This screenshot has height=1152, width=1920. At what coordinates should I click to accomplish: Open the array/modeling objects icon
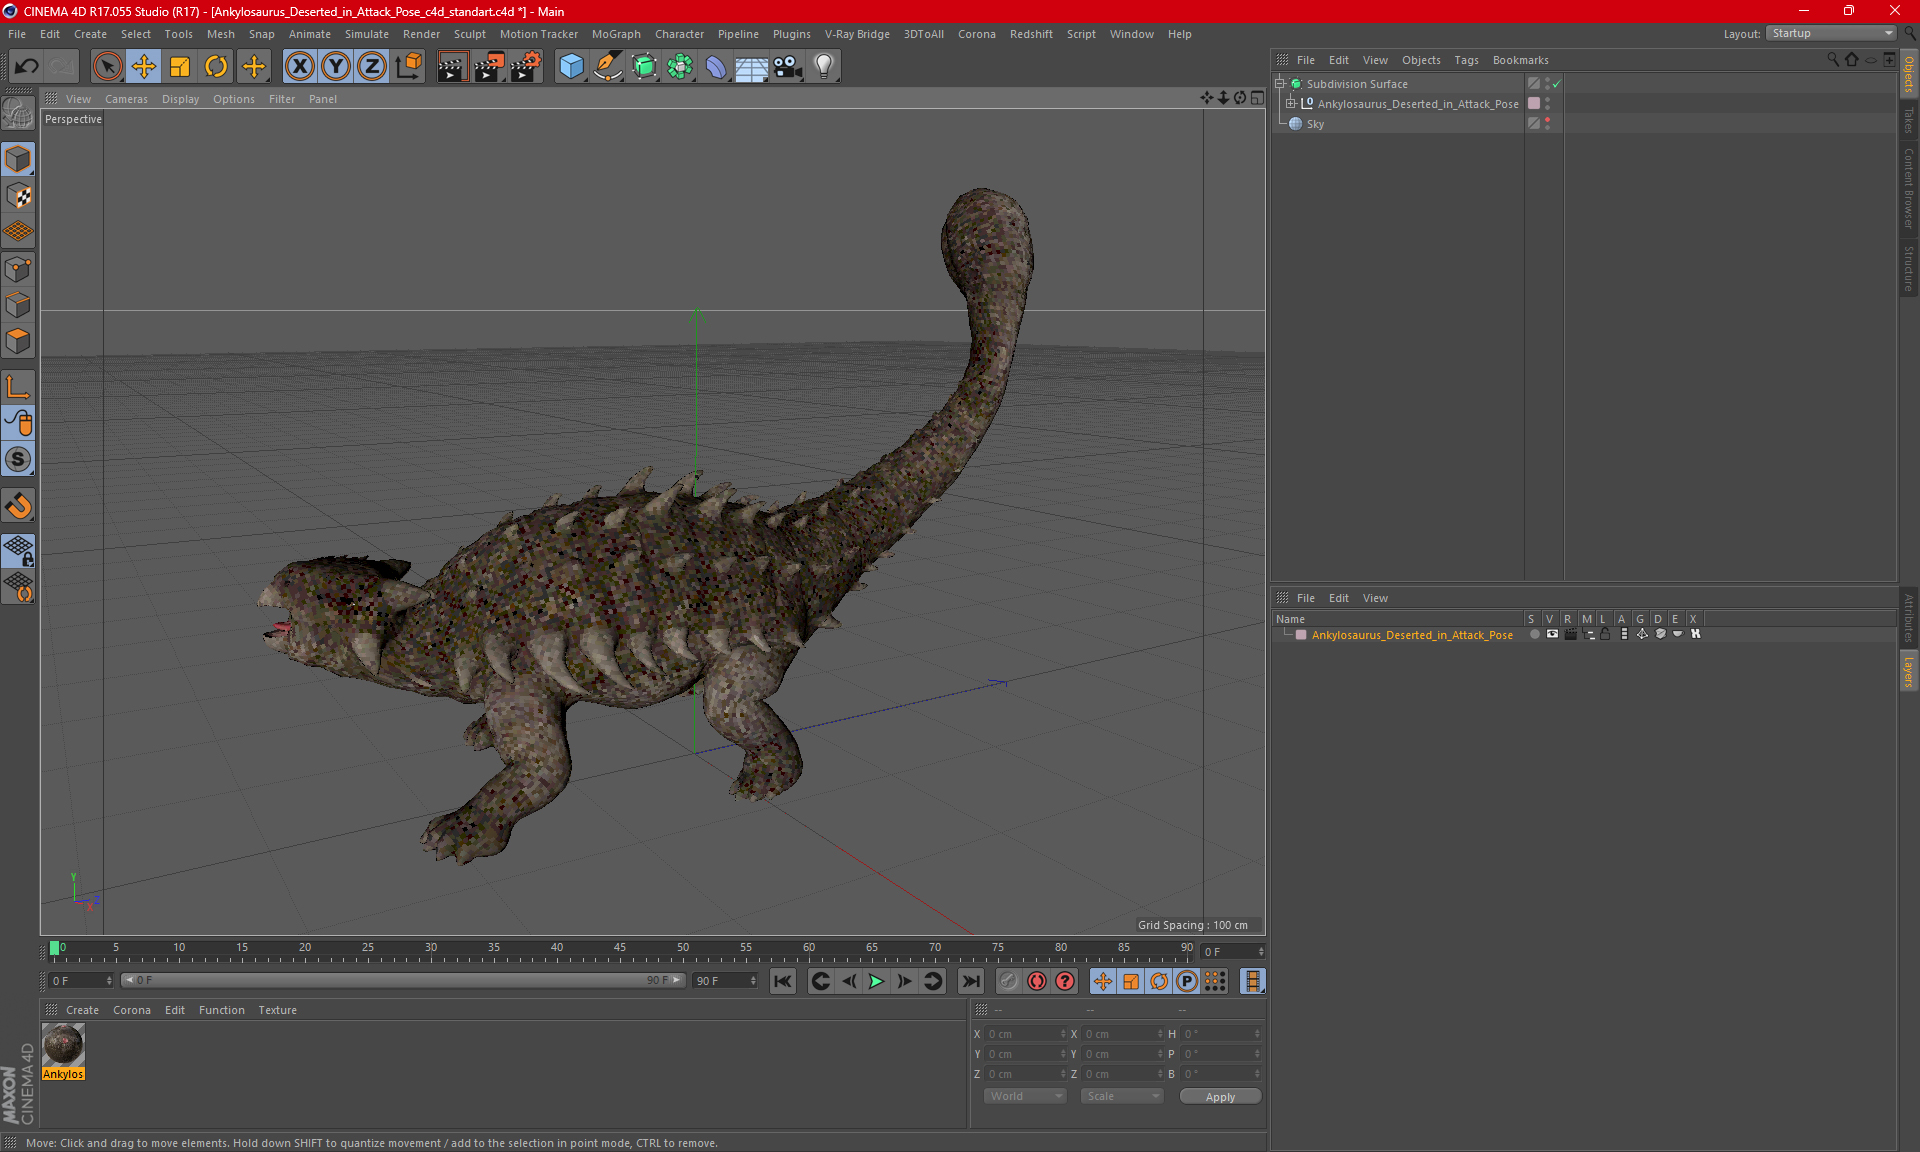(x=680, y=67)
